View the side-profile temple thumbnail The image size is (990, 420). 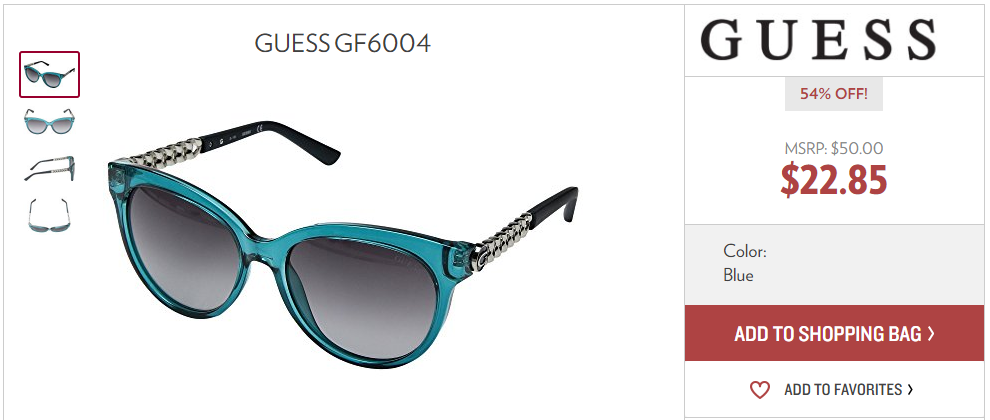(x=49, y=169)
